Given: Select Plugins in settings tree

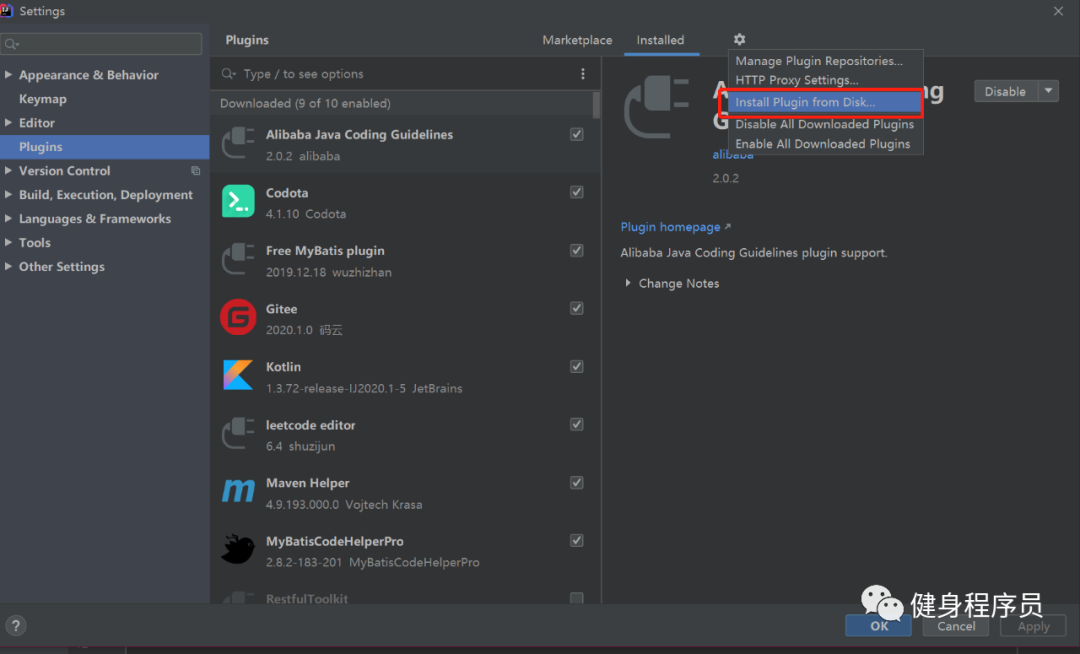Looking at the screenshot, I should click(x=105, y=147).
